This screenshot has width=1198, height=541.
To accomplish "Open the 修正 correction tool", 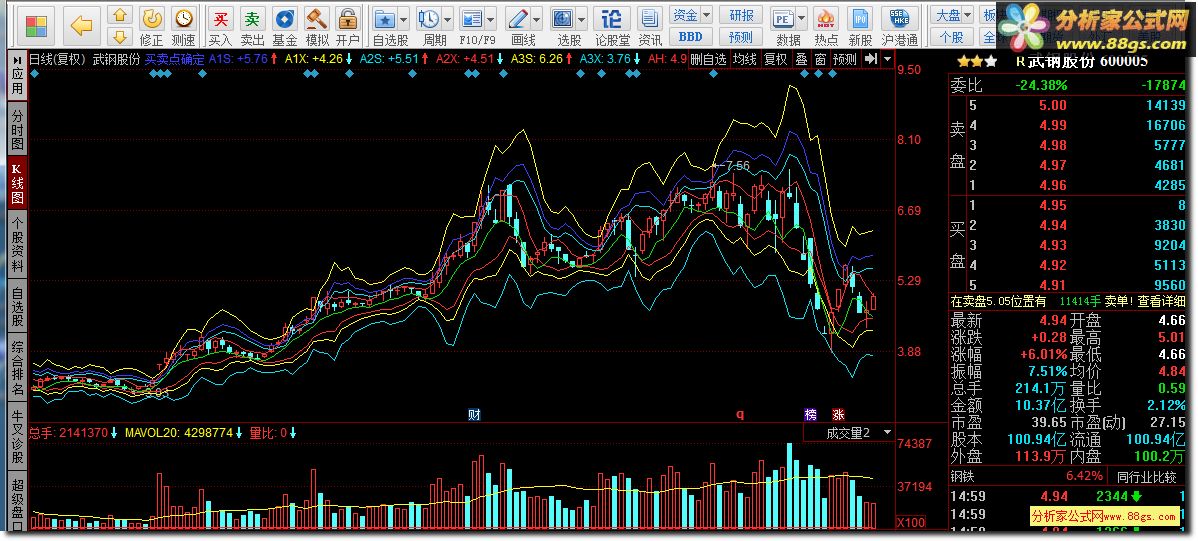I will tap(152, 27).
